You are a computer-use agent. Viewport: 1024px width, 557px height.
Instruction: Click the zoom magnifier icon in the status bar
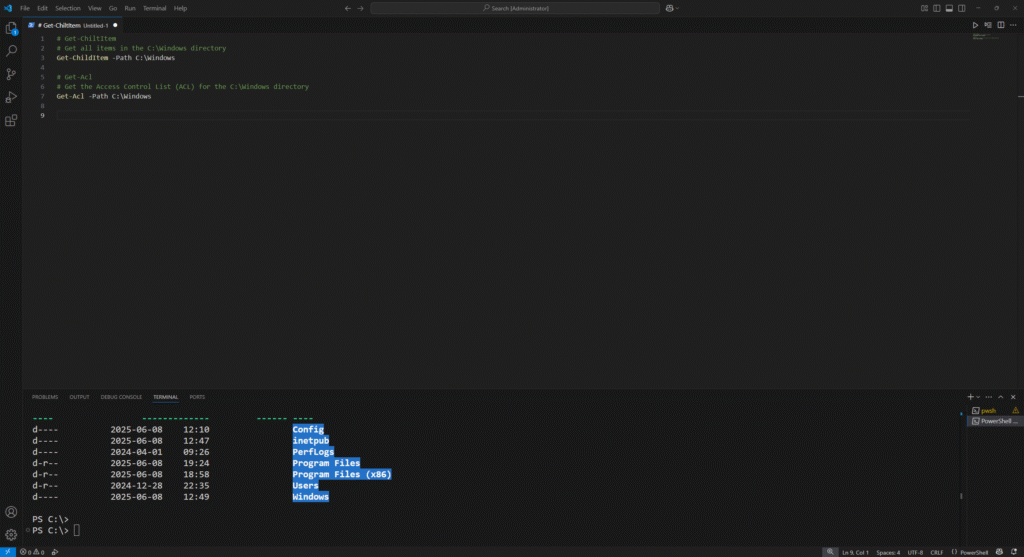click(830, 552)
